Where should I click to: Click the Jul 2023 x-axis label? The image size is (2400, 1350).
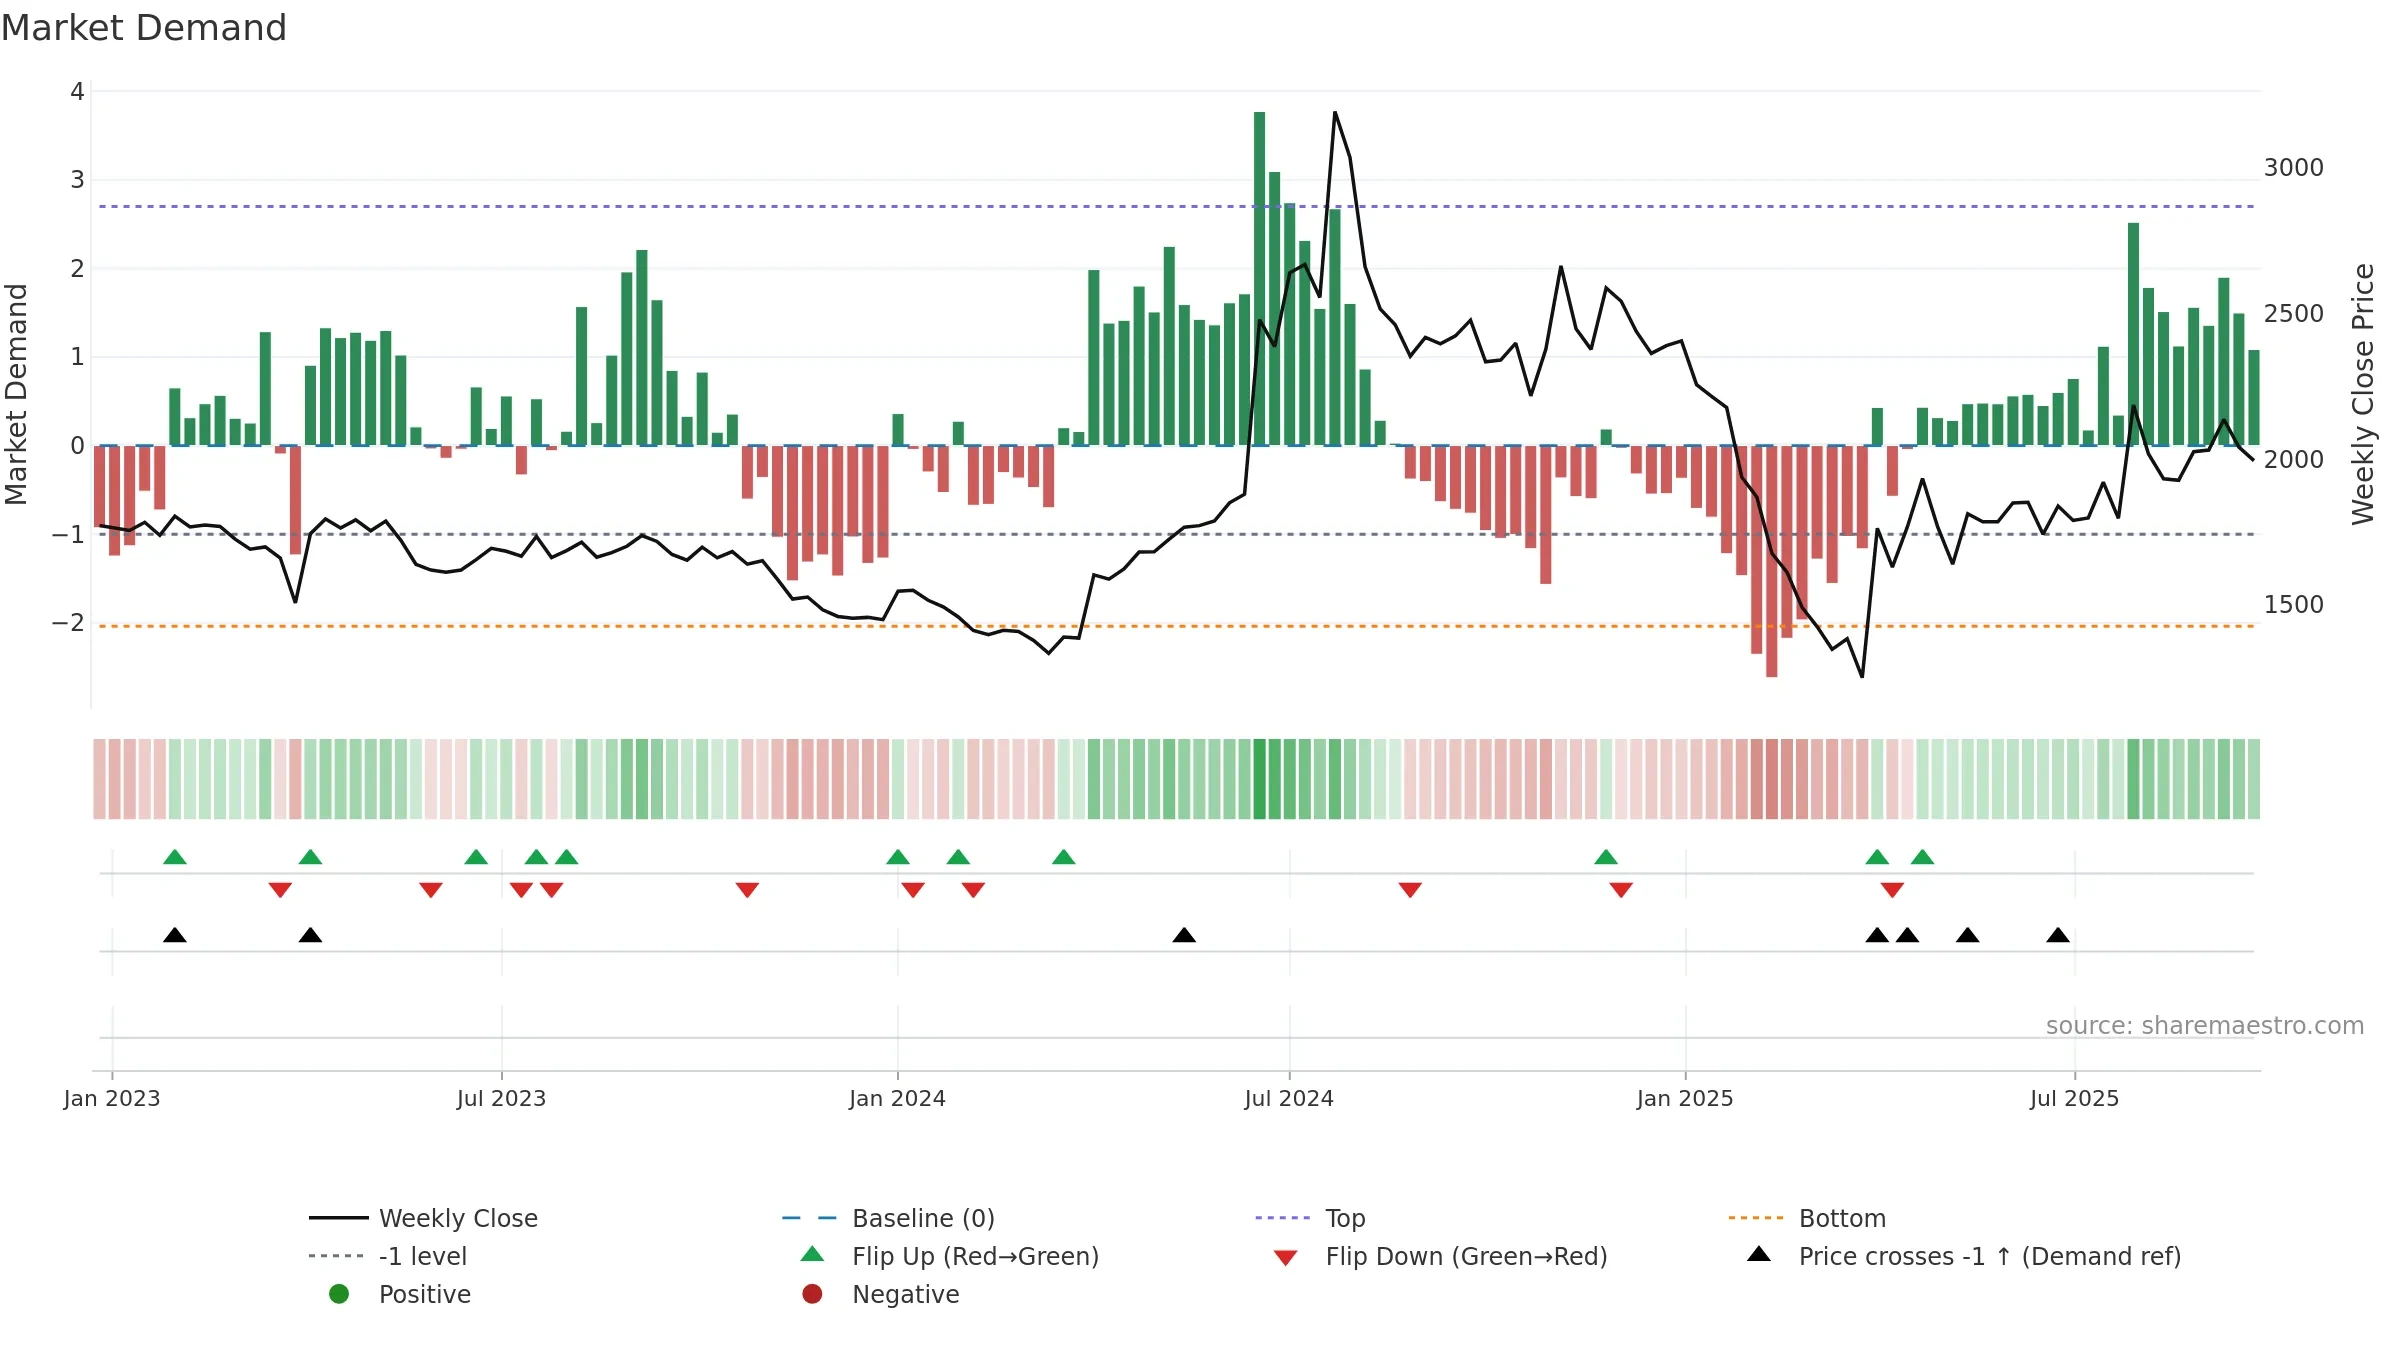pos(501,1098)
